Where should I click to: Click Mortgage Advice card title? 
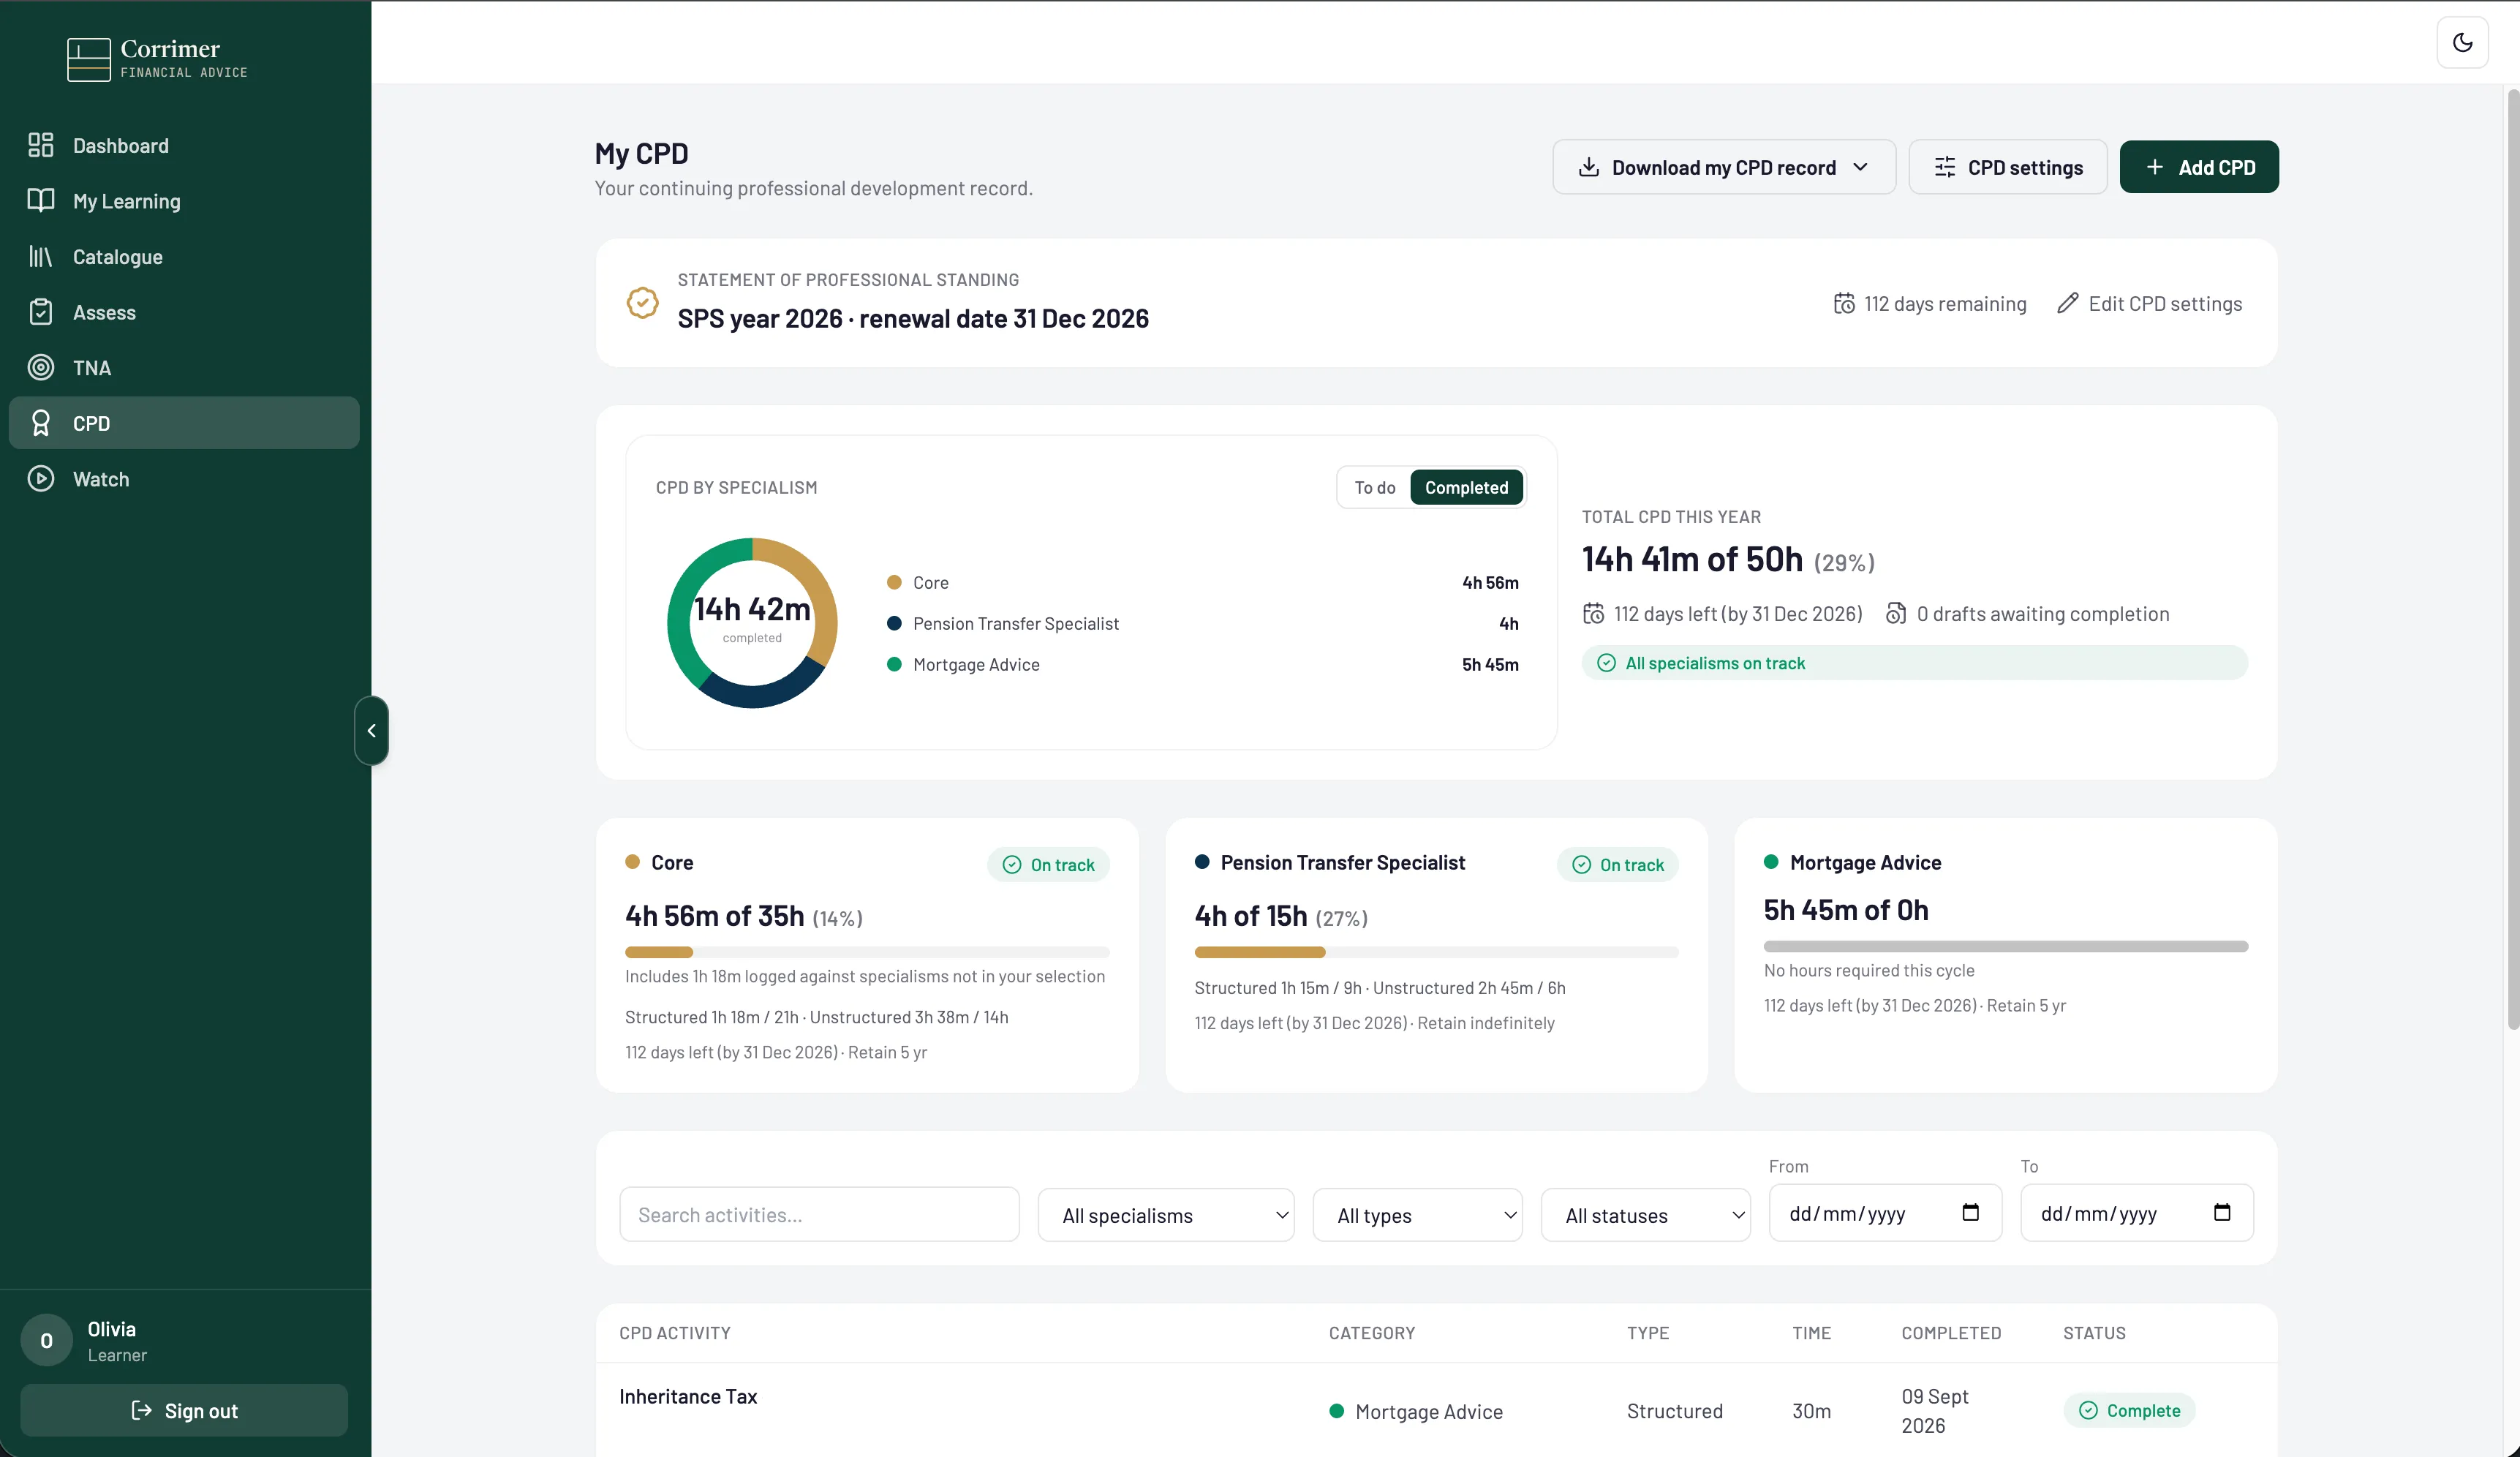(x=1865, y=862)
